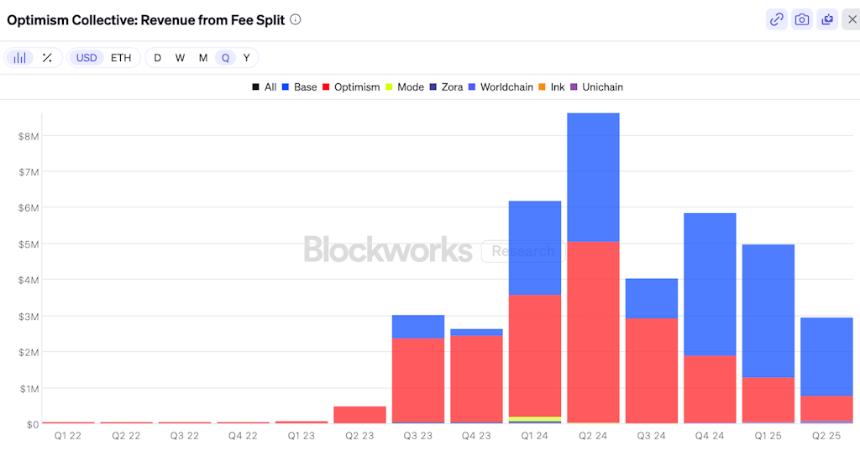Close the chart panel with X icon

[852, 20]
